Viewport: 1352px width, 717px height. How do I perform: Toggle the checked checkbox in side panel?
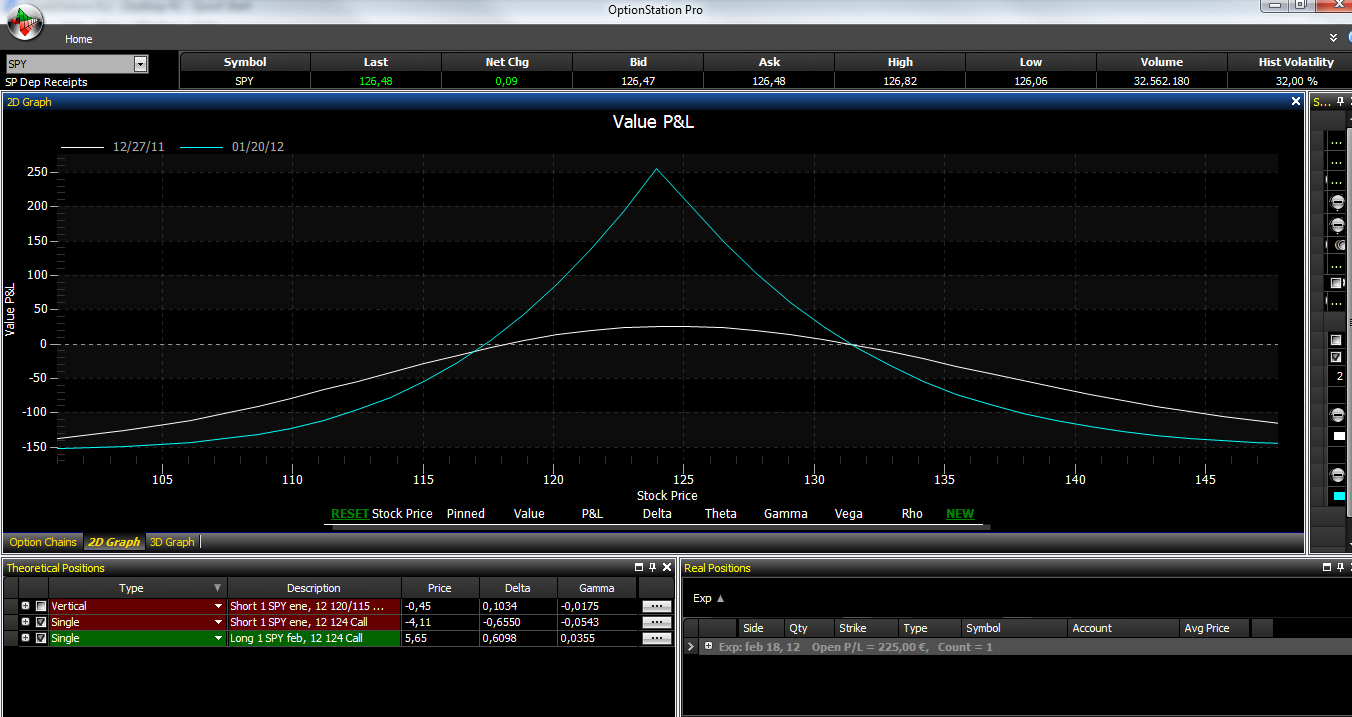[1337, 357]
